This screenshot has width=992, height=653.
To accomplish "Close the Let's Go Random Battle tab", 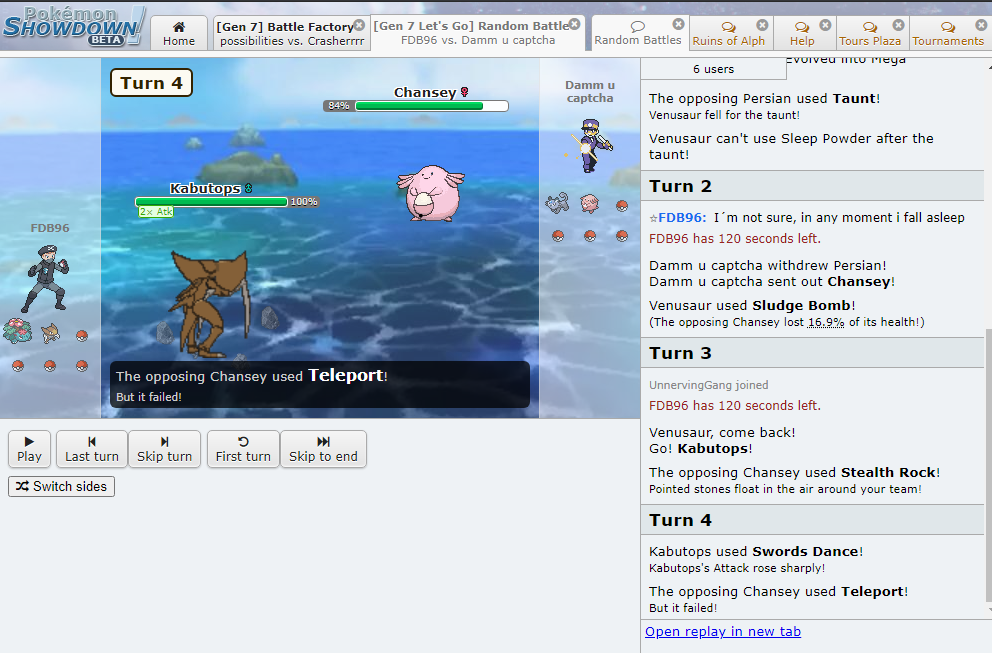I will (574, 24).
